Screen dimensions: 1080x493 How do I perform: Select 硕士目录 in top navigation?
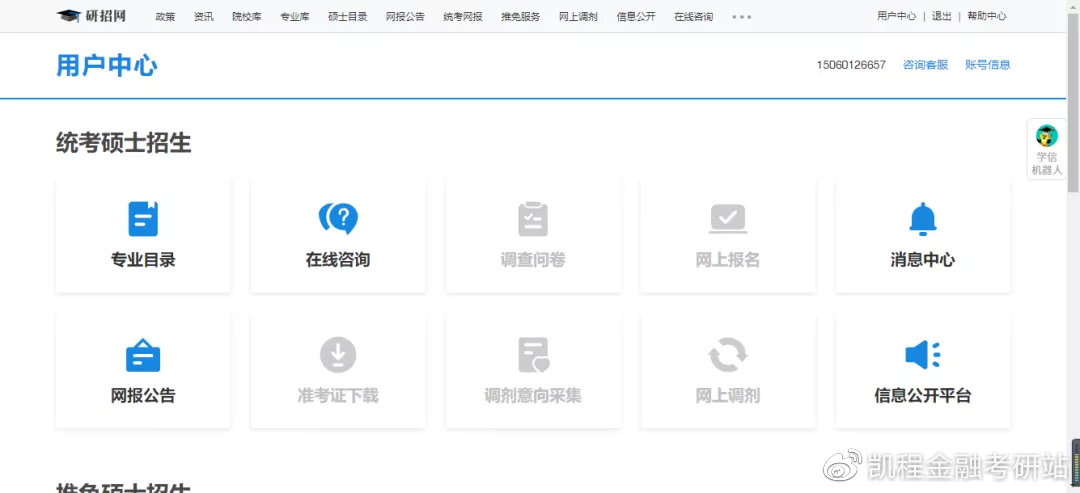point(347,17)
